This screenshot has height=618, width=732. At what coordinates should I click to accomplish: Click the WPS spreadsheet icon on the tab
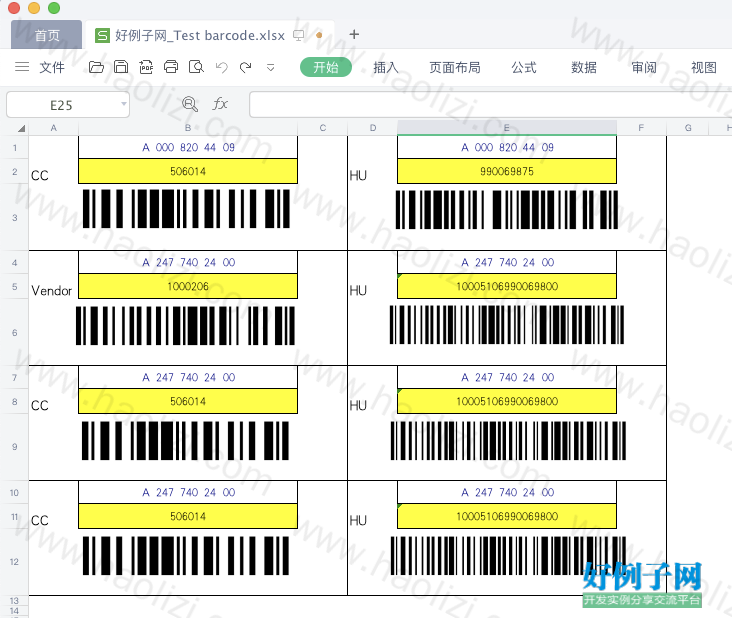(x=102, y=35)
